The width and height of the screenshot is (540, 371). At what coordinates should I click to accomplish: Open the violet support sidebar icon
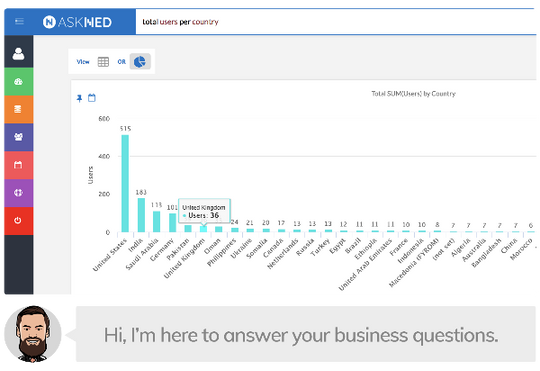19,193
